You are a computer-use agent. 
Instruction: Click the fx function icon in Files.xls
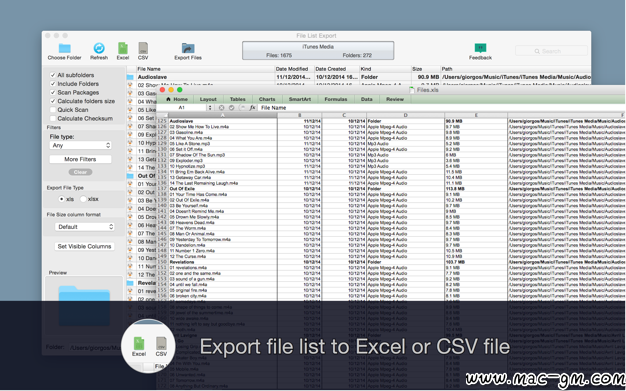pos(252,108)
